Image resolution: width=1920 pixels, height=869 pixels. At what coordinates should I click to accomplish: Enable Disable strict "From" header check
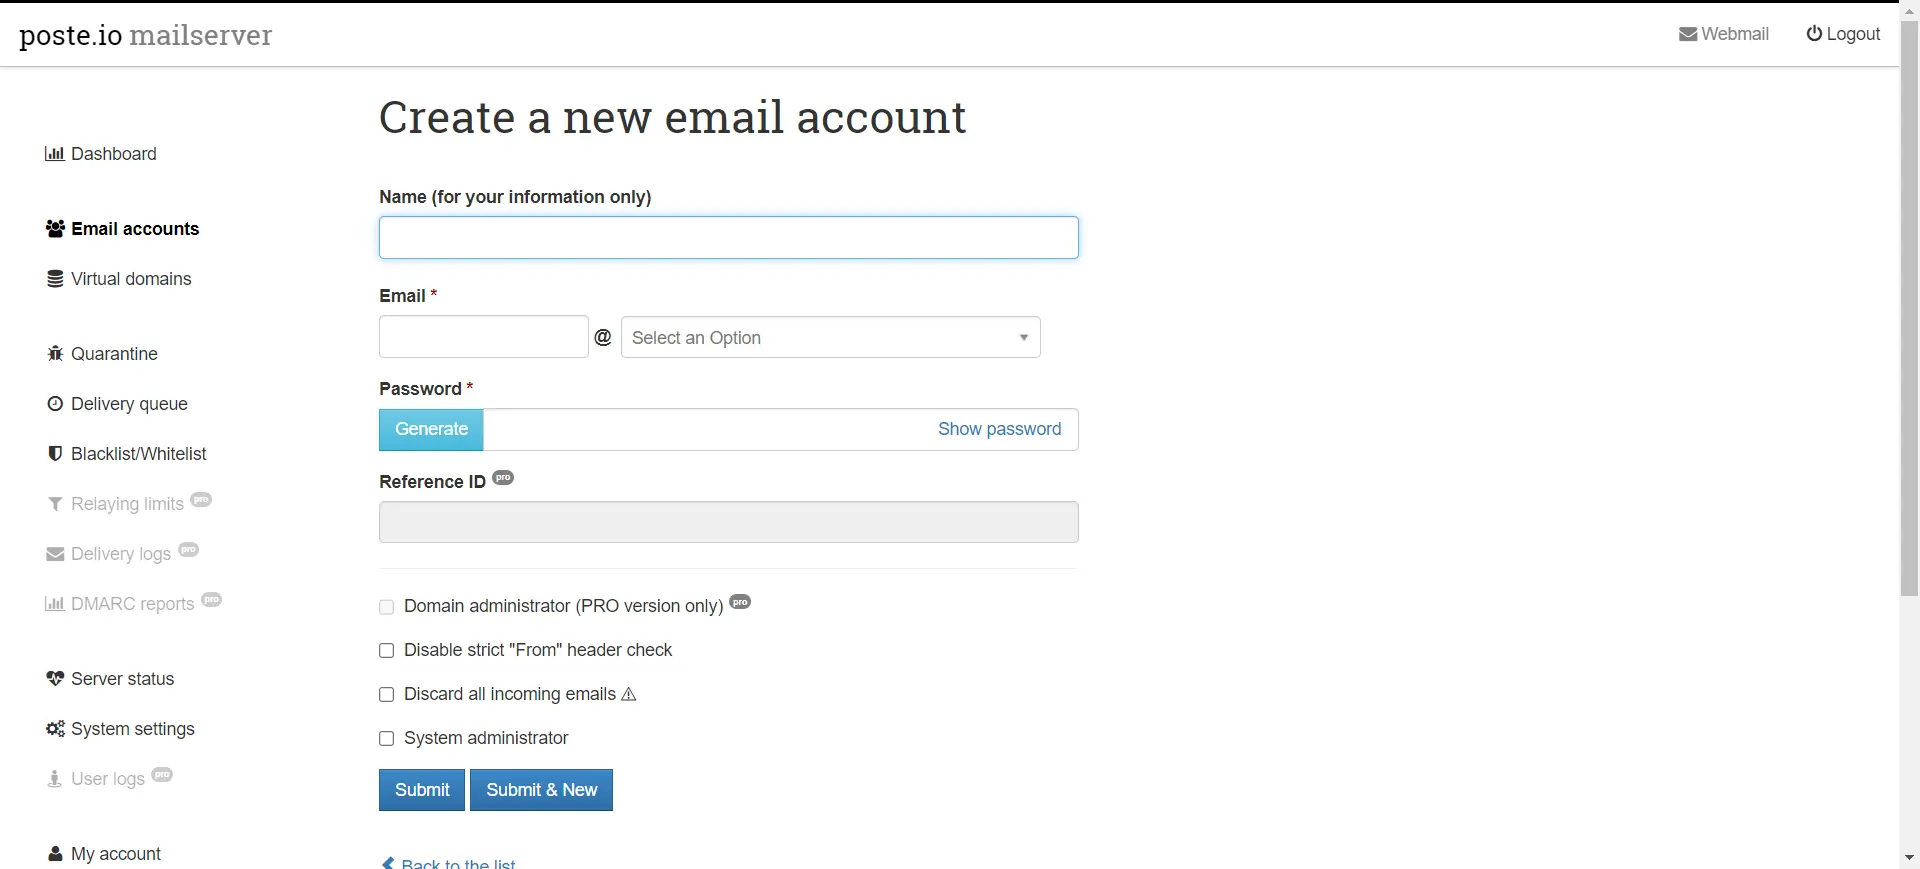pyautogui.click(x=387, y=651)
